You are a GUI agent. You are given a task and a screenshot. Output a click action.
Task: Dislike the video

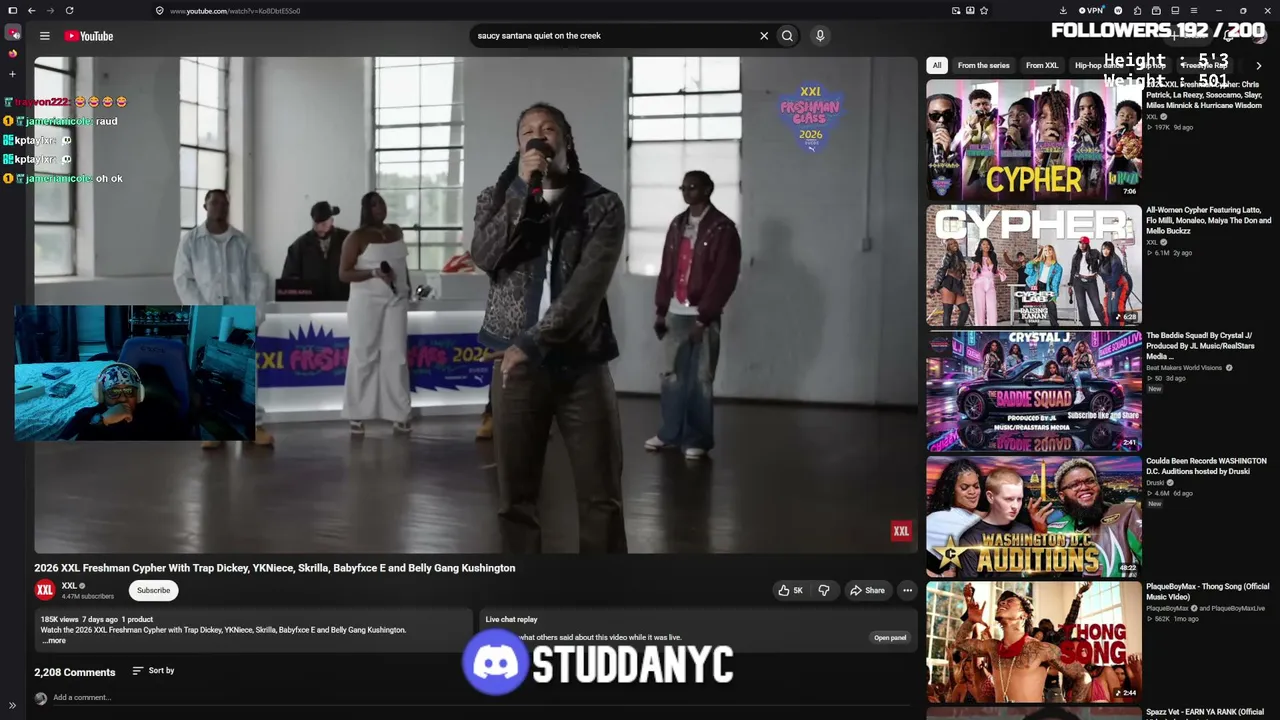point(824,590)
